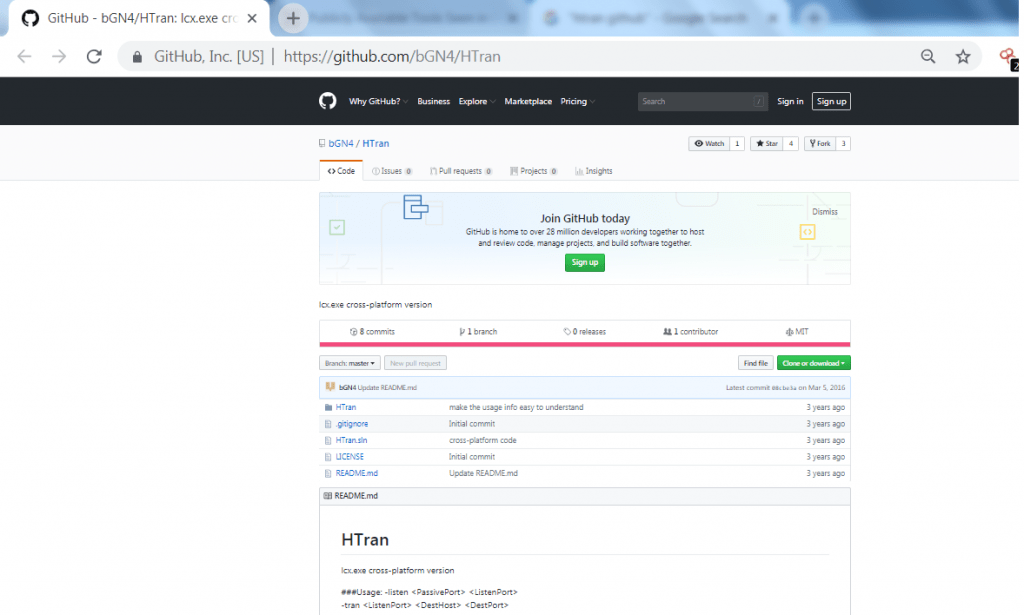View 1 contributor page

690,332
